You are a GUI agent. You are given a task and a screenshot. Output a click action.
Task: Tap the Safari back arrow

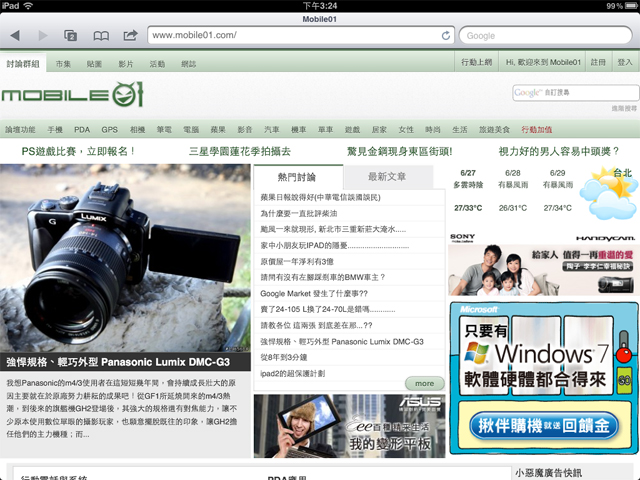(x=15, y=36)
